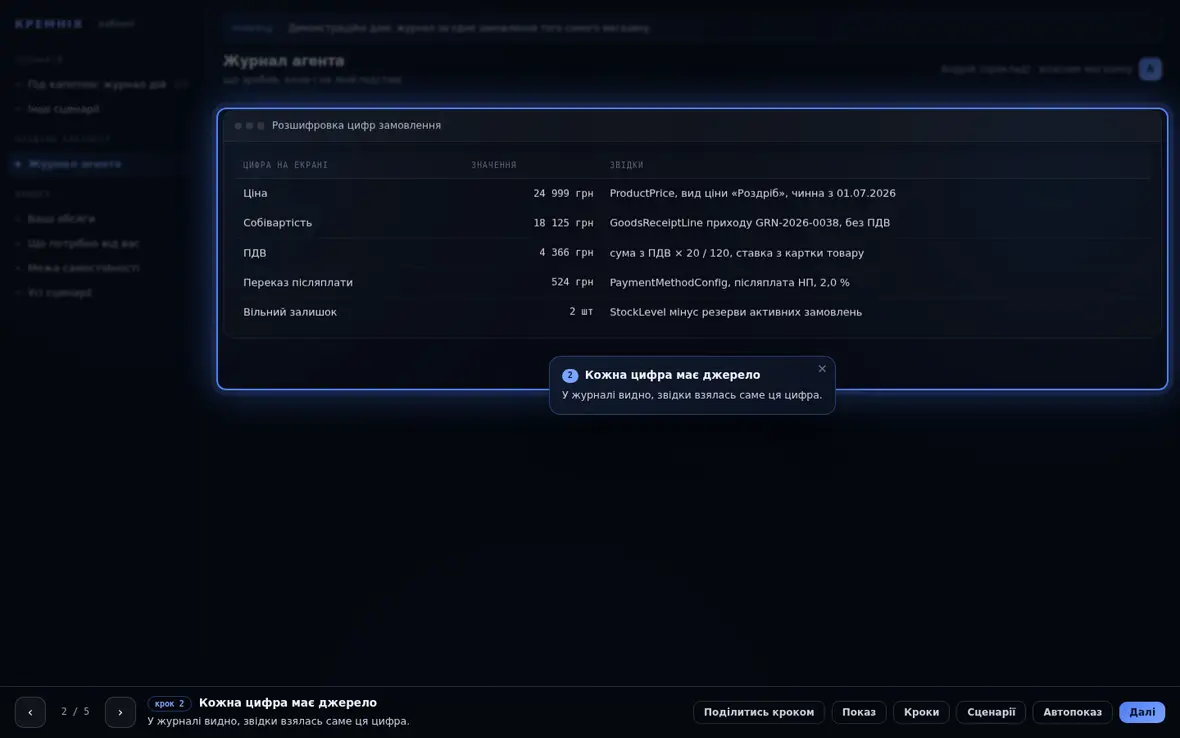Select the Собівартість row label
Viewport: 1180px width, 738px height.
pos(277,223)
